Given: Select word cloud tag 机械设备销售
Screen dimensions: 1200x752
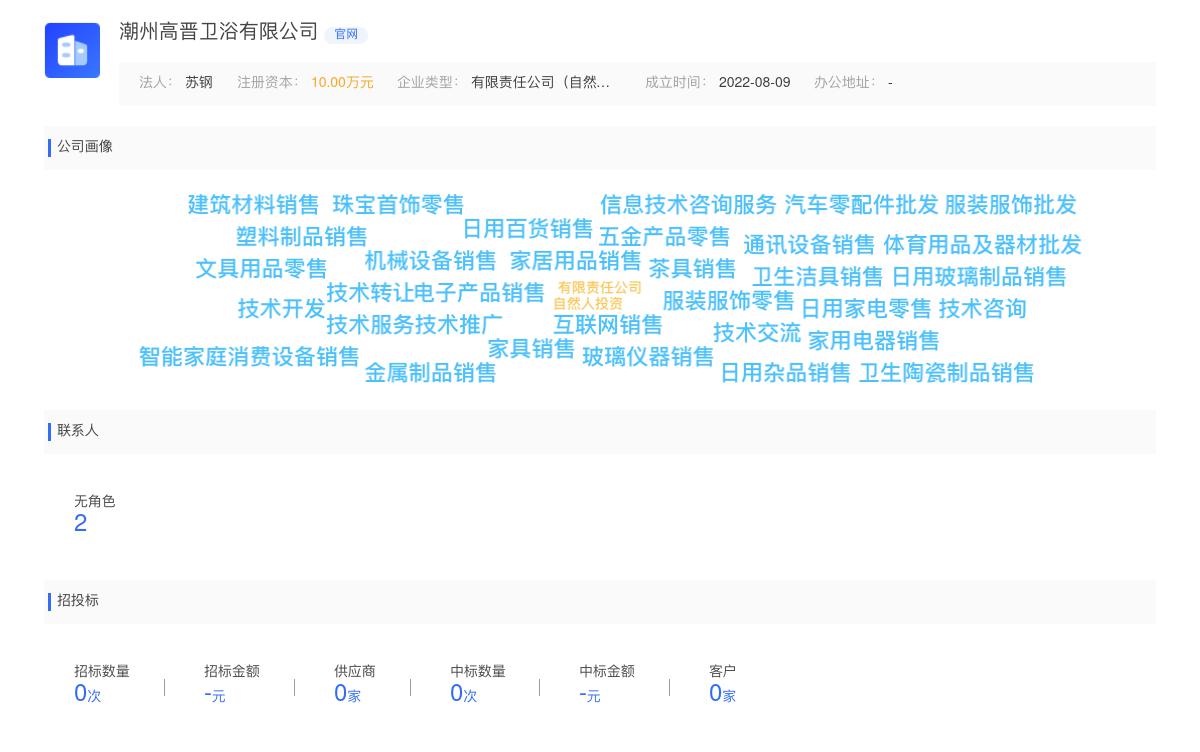Looking at the screenshot, I should (x=430, y=261).
